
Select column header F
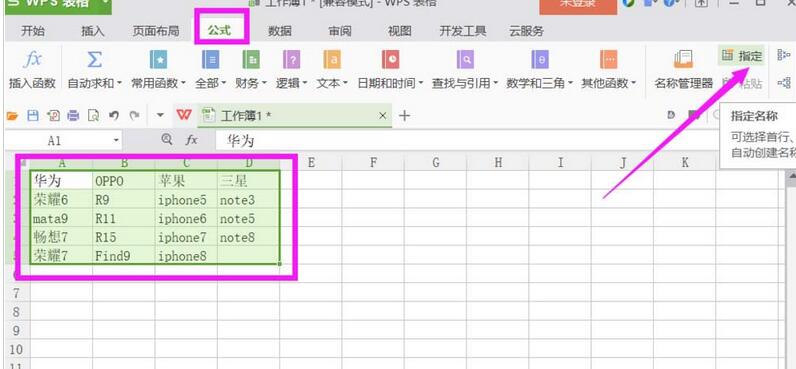click(373, 162)
